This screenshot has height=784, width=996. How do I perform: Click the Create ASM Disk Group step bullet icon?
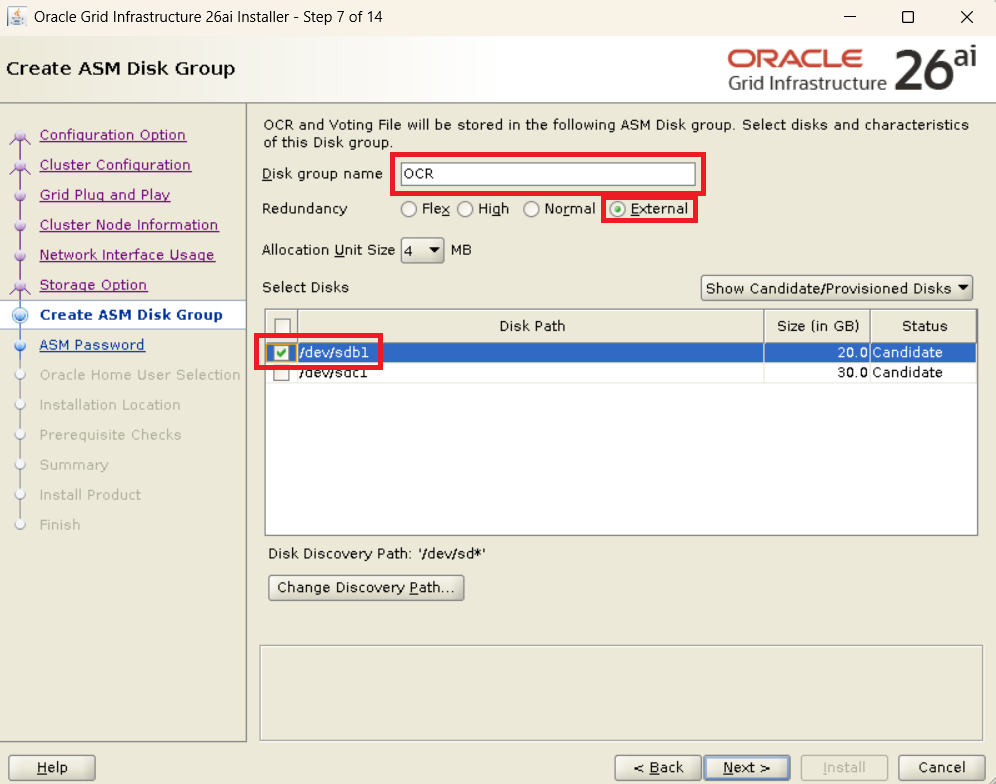(19, 315)
